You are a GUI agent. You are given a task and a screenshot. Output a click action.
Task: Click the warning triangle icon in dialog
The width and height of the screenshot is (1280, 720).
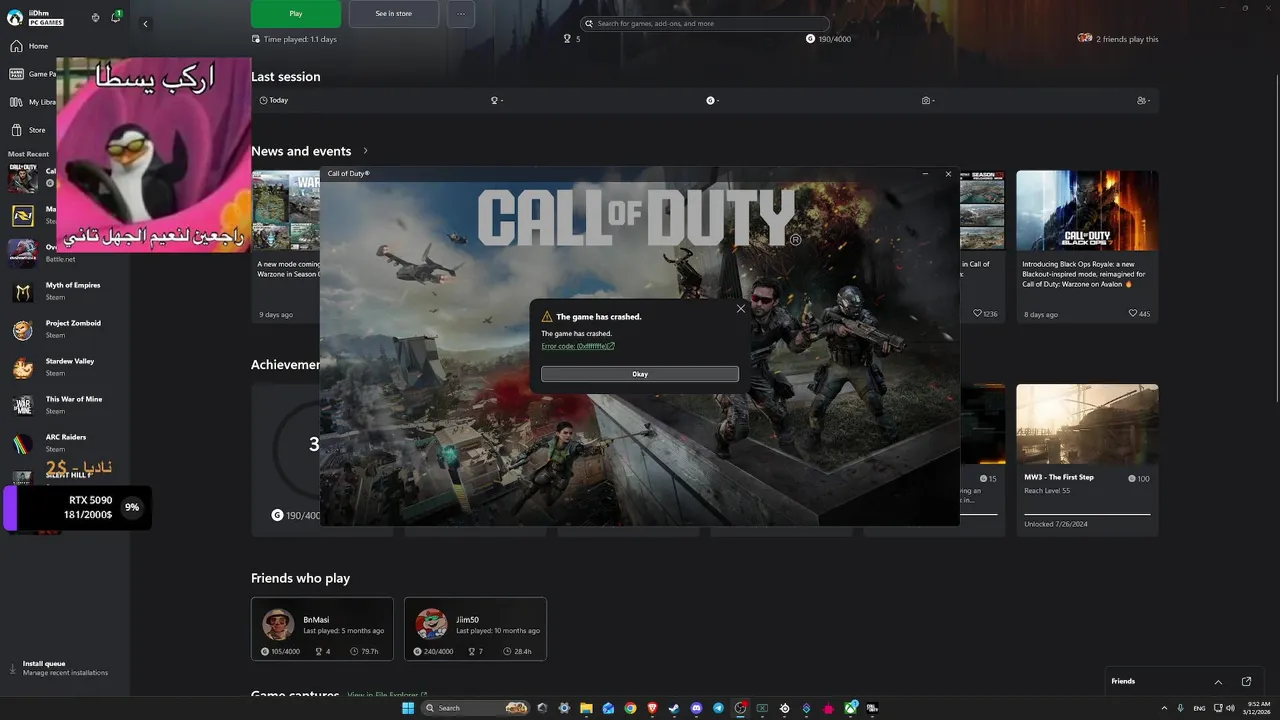coord(547,316)
